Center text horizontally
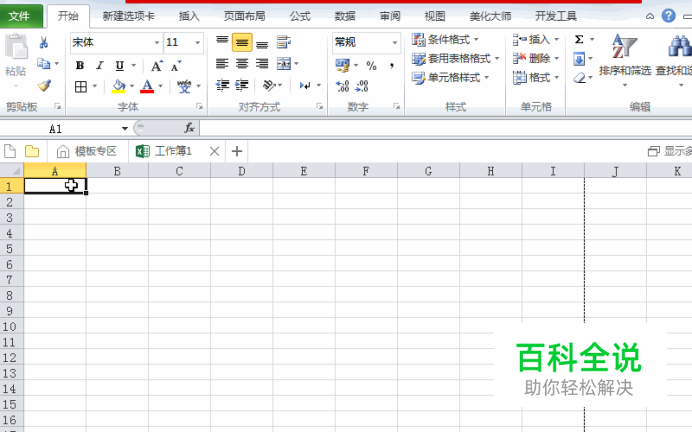Image resolution: width=692 pixels, height=432 pixels. pyautogui.click(x=242, y=64)
